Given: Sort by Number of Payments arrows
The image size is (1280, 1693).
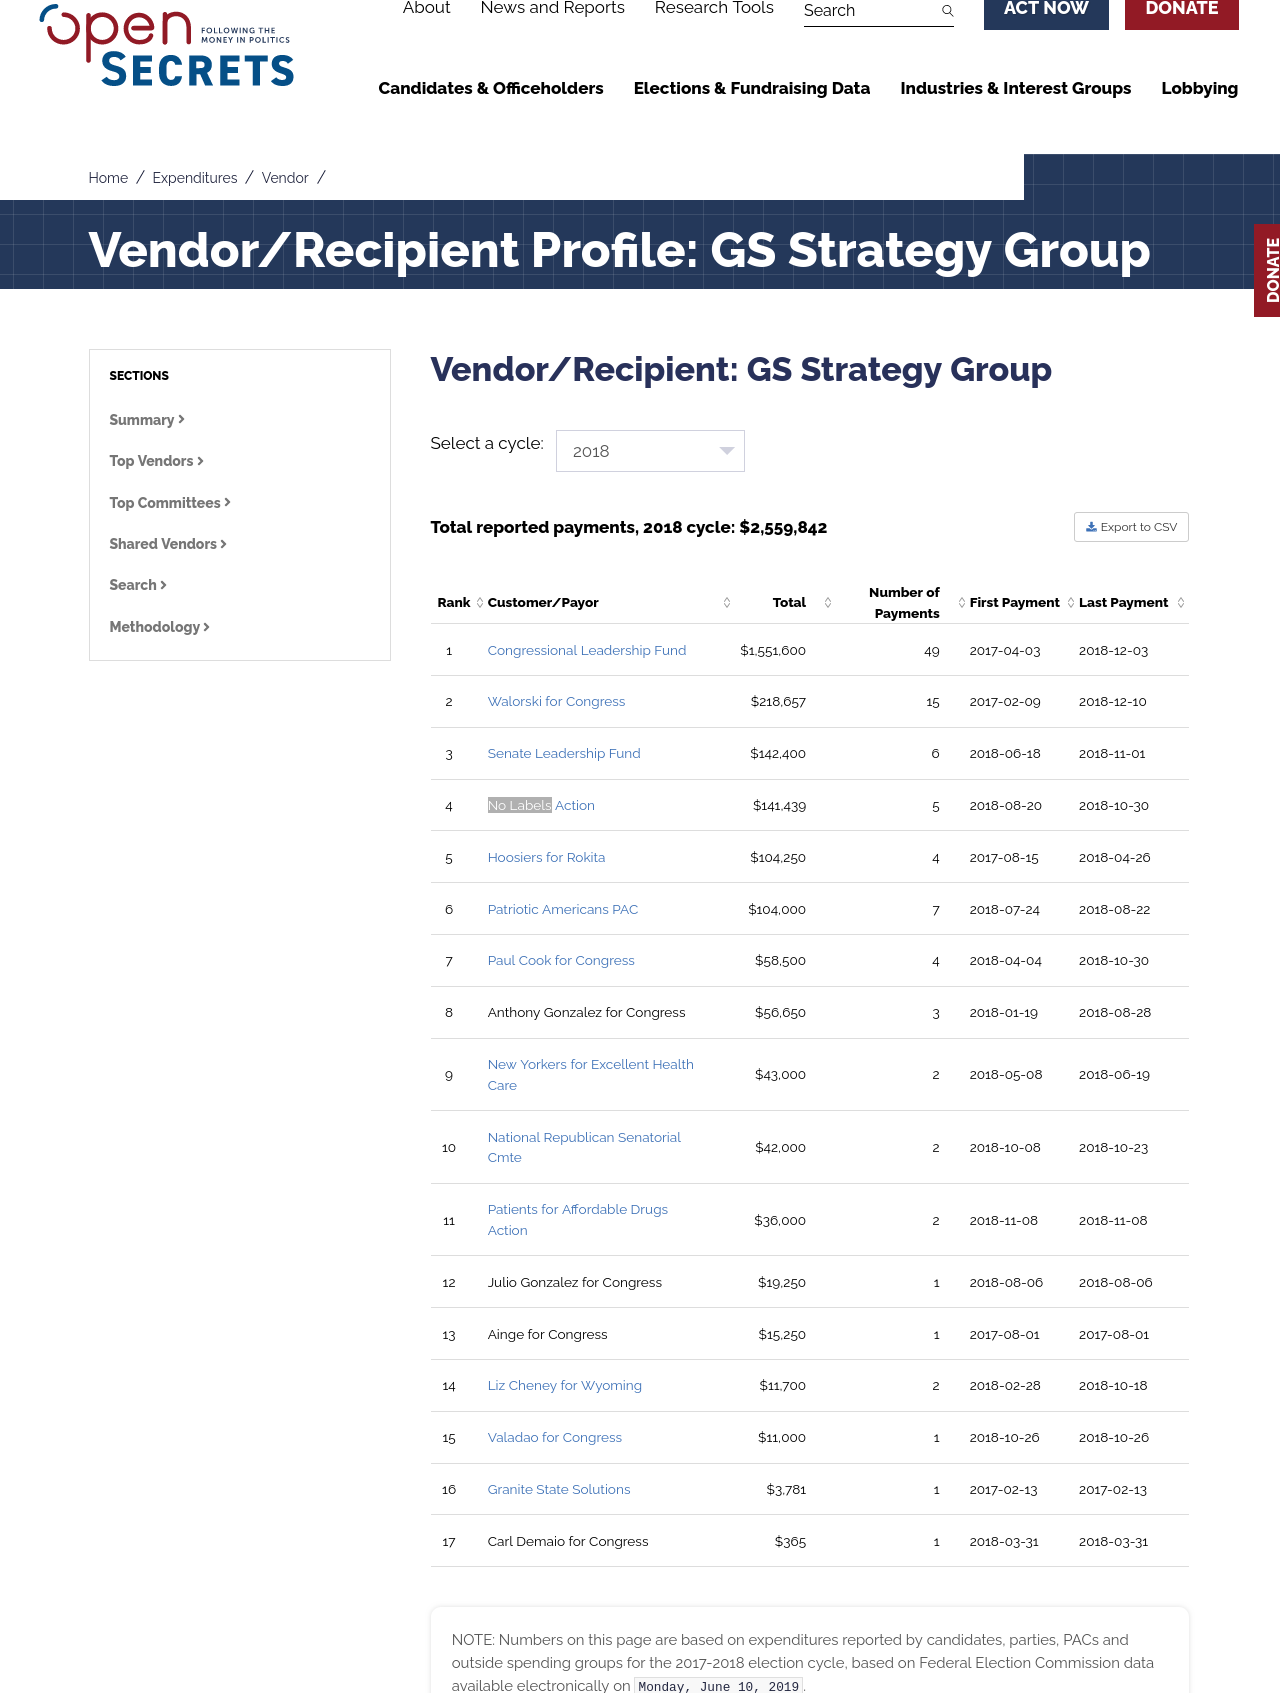Looking at the screenshot, I should pyautogui.click(x=962, y=602).
